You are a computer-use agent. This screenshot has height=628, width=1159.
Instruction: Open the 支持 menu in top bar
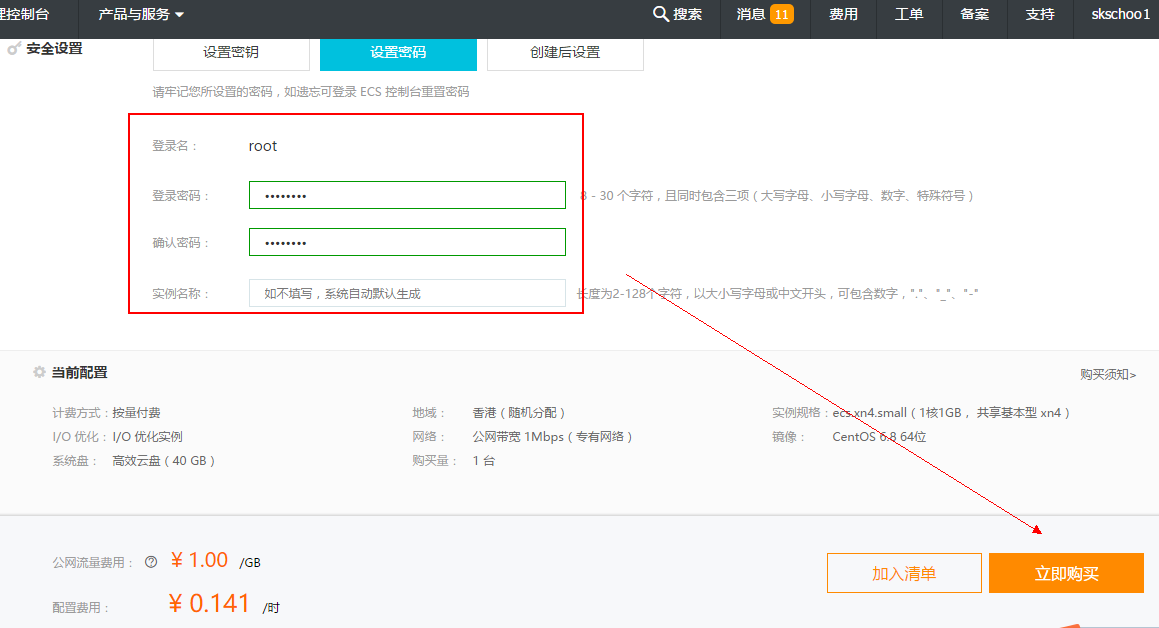(1040, 14)
